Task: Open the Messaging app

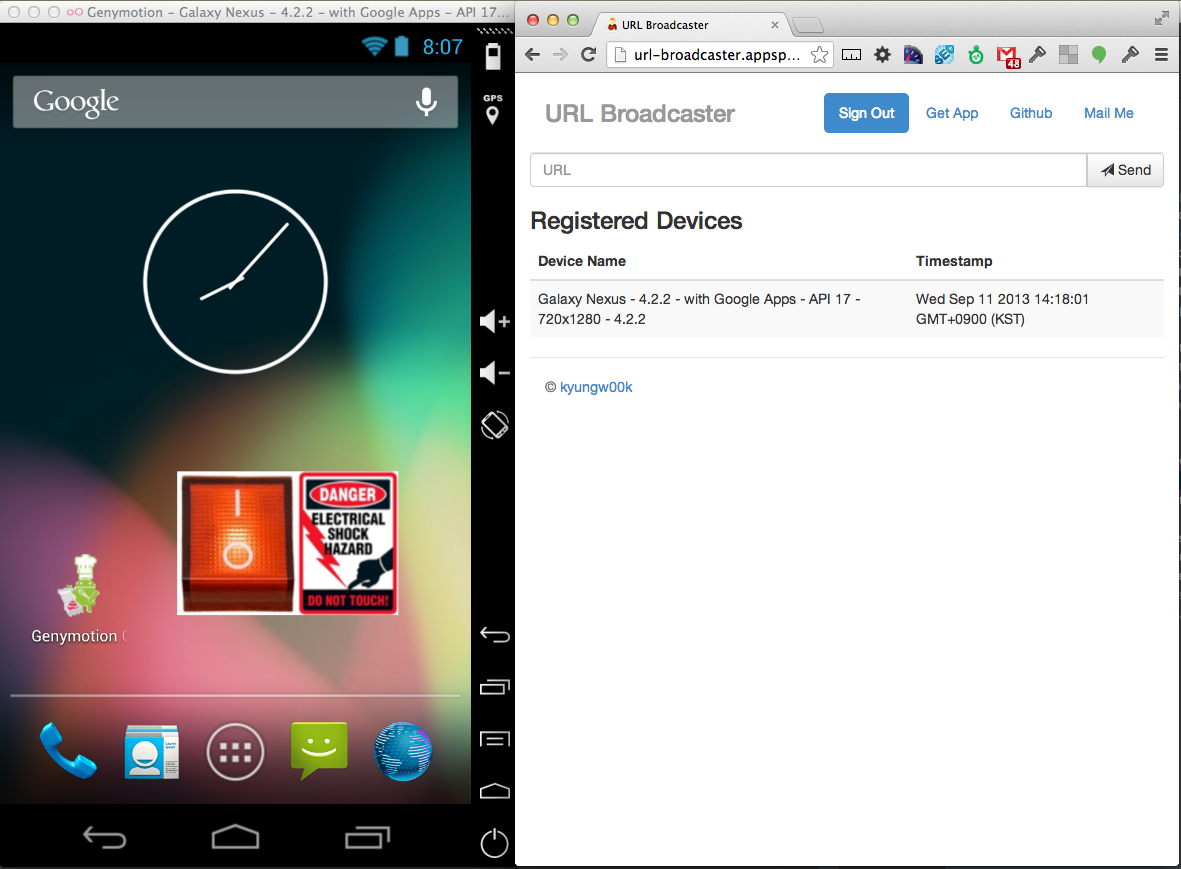Action: pyautogui.click(x=319, y=750)
